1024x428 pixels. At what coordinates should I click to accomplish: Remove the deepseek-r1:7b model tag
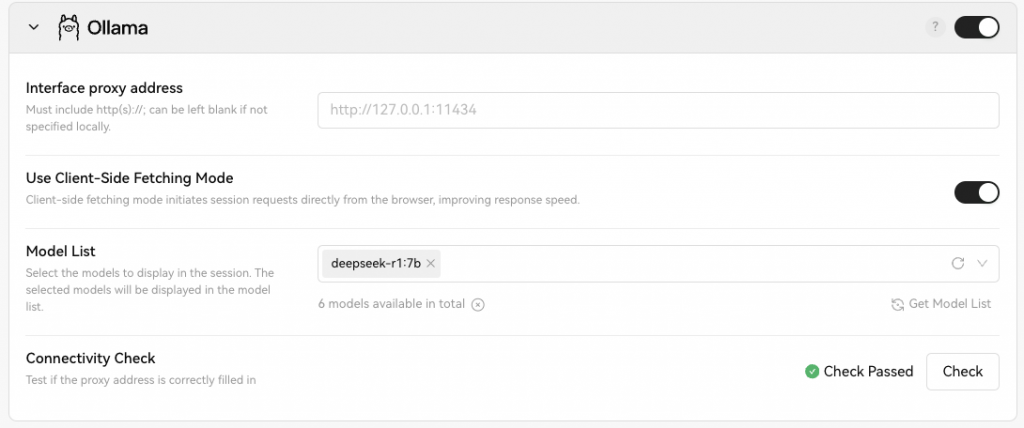click(431, 264)
